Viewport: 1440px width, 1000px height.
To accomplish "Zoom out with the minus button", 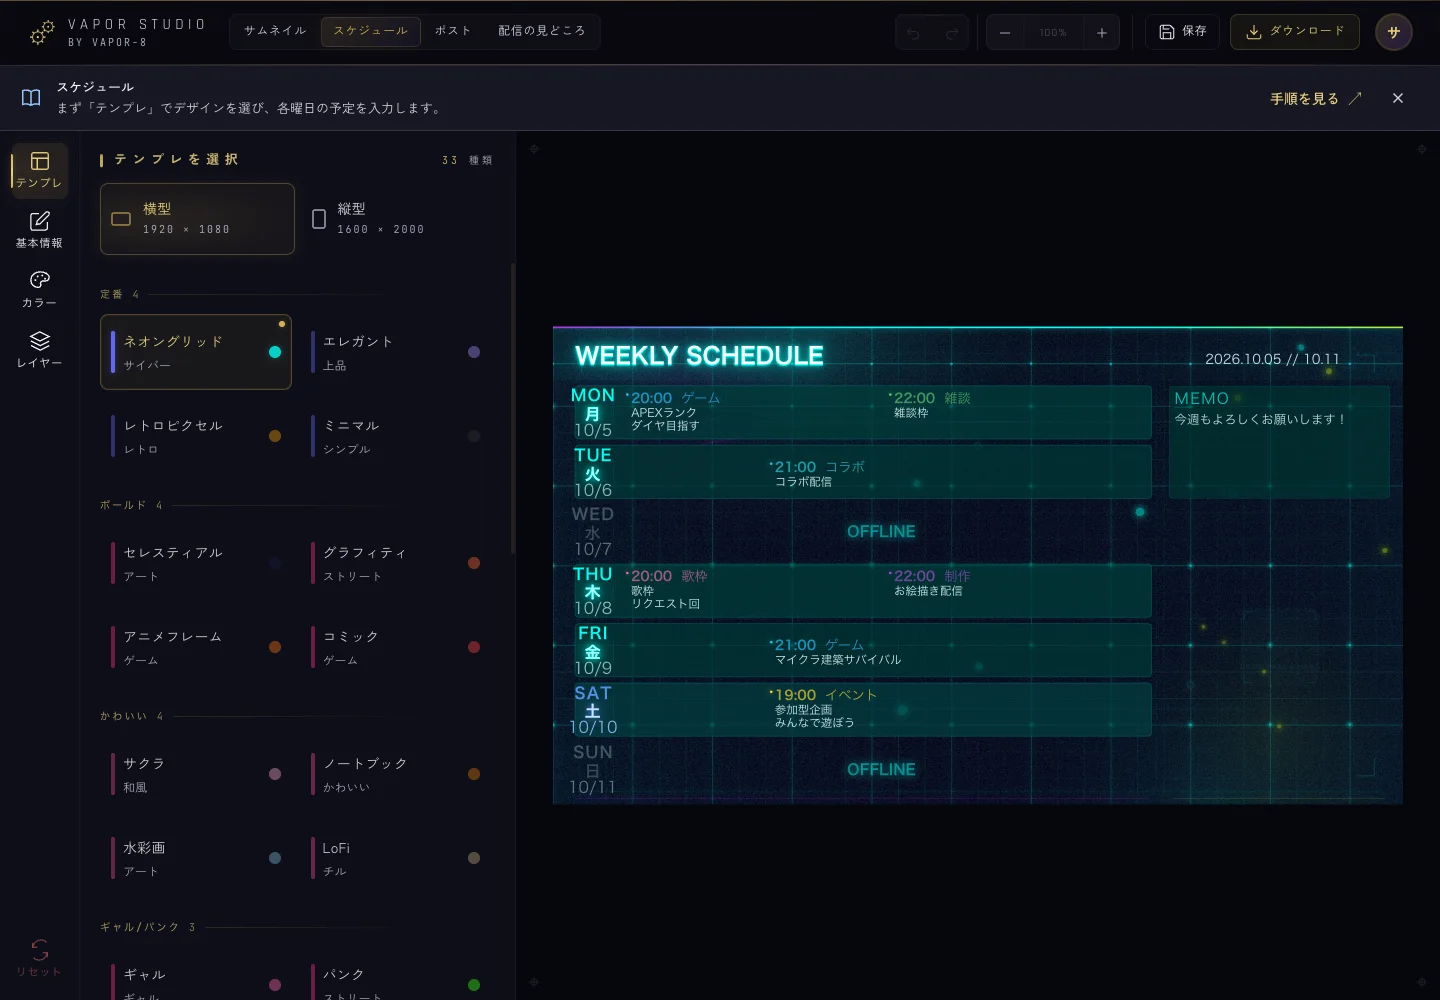I will click(1005, 32).
